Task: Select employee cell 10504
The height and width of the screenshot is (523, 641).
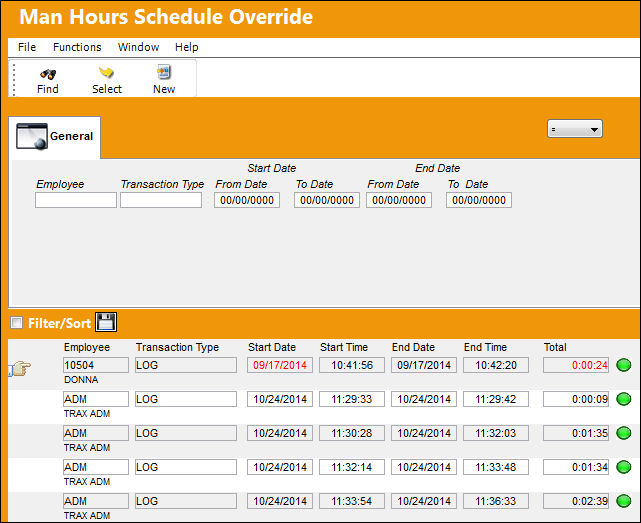Action: pos(96,365)
